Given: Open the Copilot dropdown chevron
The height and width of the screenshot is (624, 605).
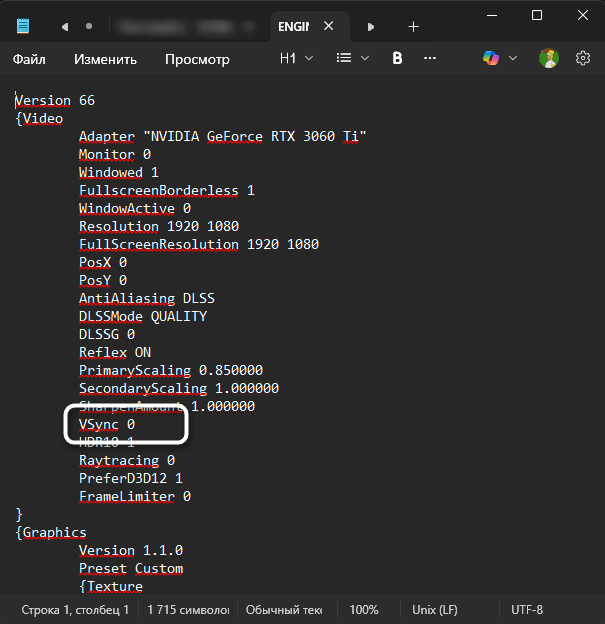Looking at the screenshot, I should tap(513, 59).
